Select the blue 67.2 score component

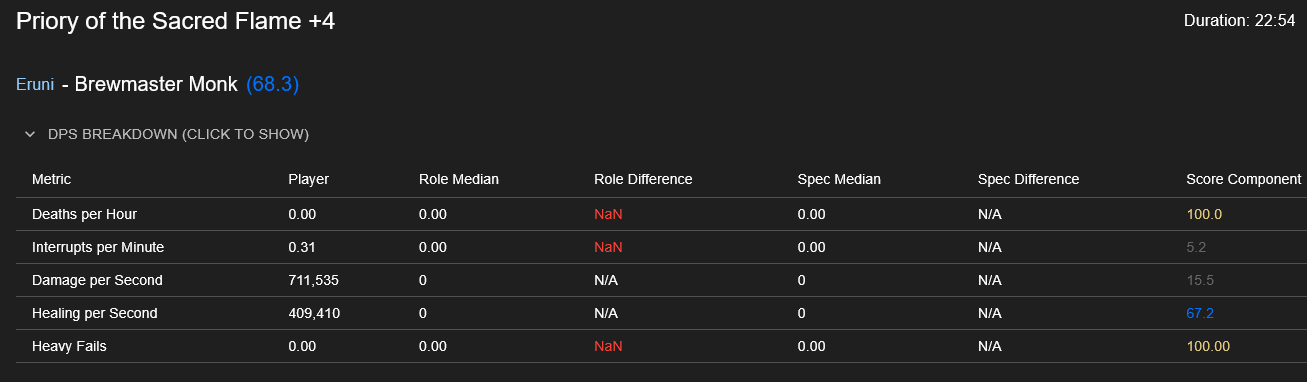(x=1200, y=313)
